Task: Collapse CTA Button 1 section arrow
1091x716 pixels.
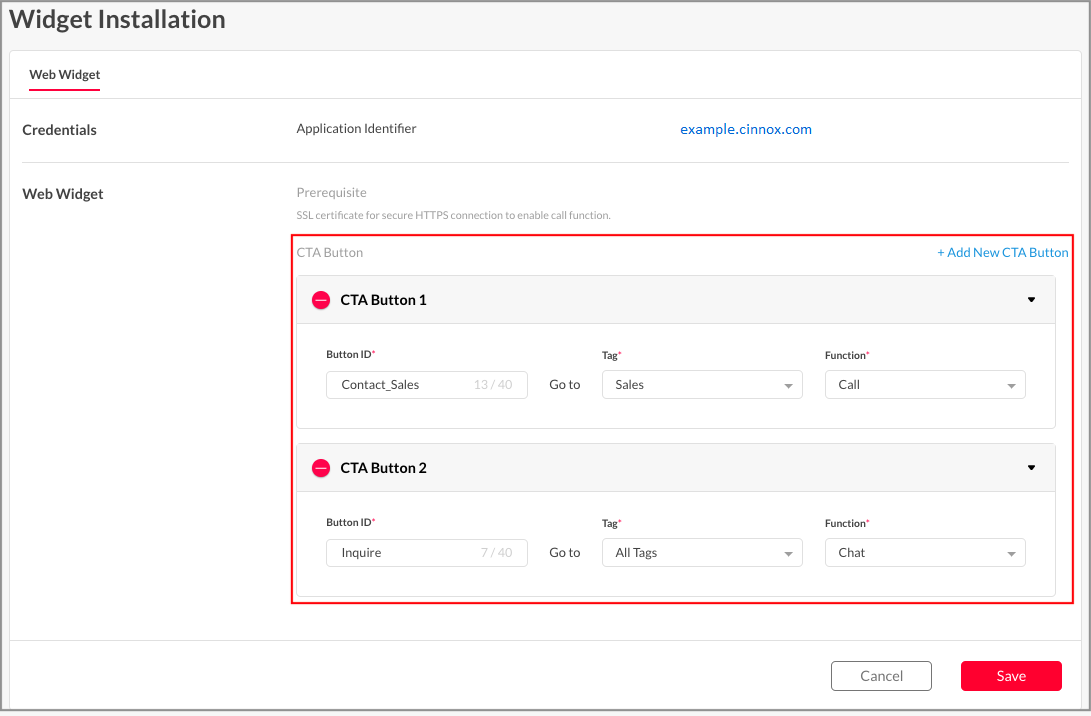Action: coord(1031,300)
